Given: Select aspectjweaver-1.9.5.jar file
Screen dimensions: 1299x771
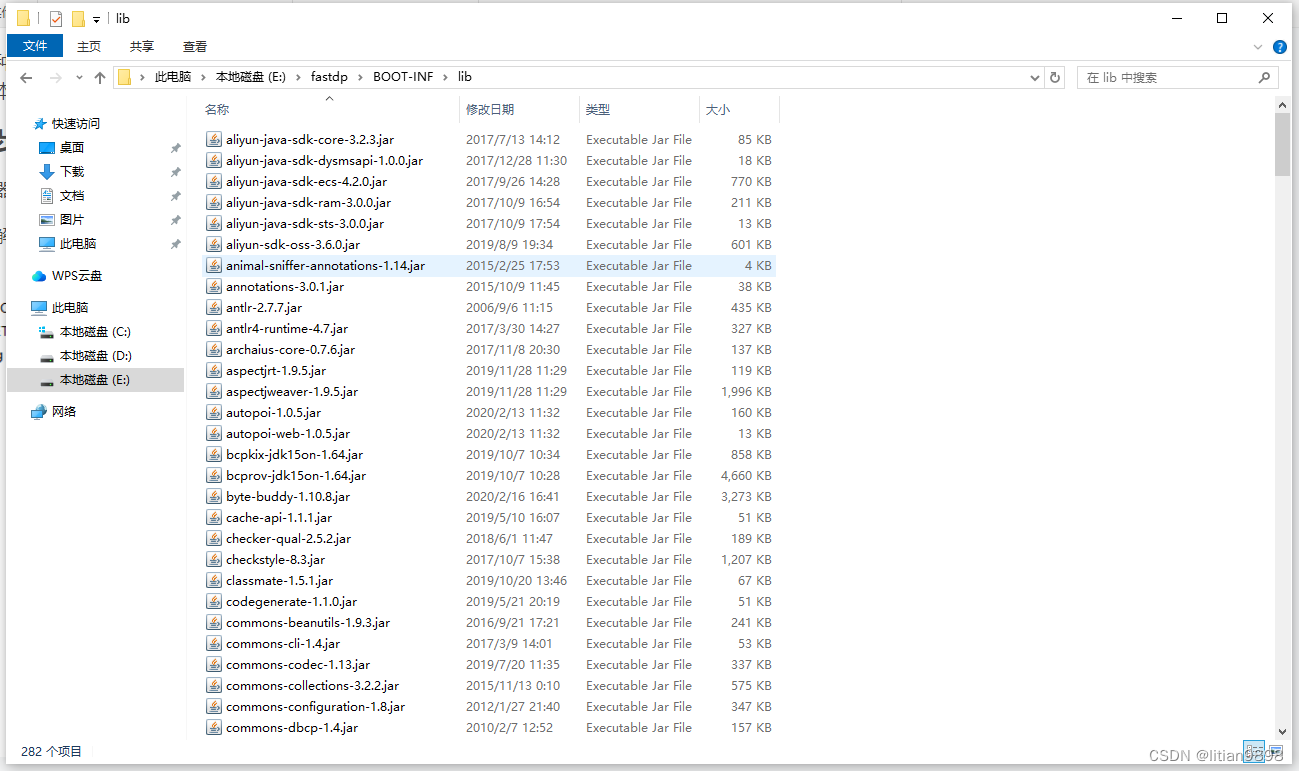Looking at the screenshot, I should pos(488,392).
